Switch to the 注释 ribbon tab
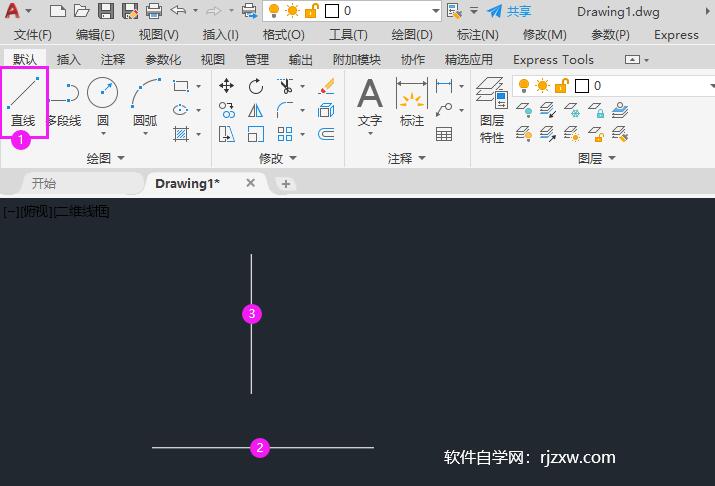 (x=113, y=59)
